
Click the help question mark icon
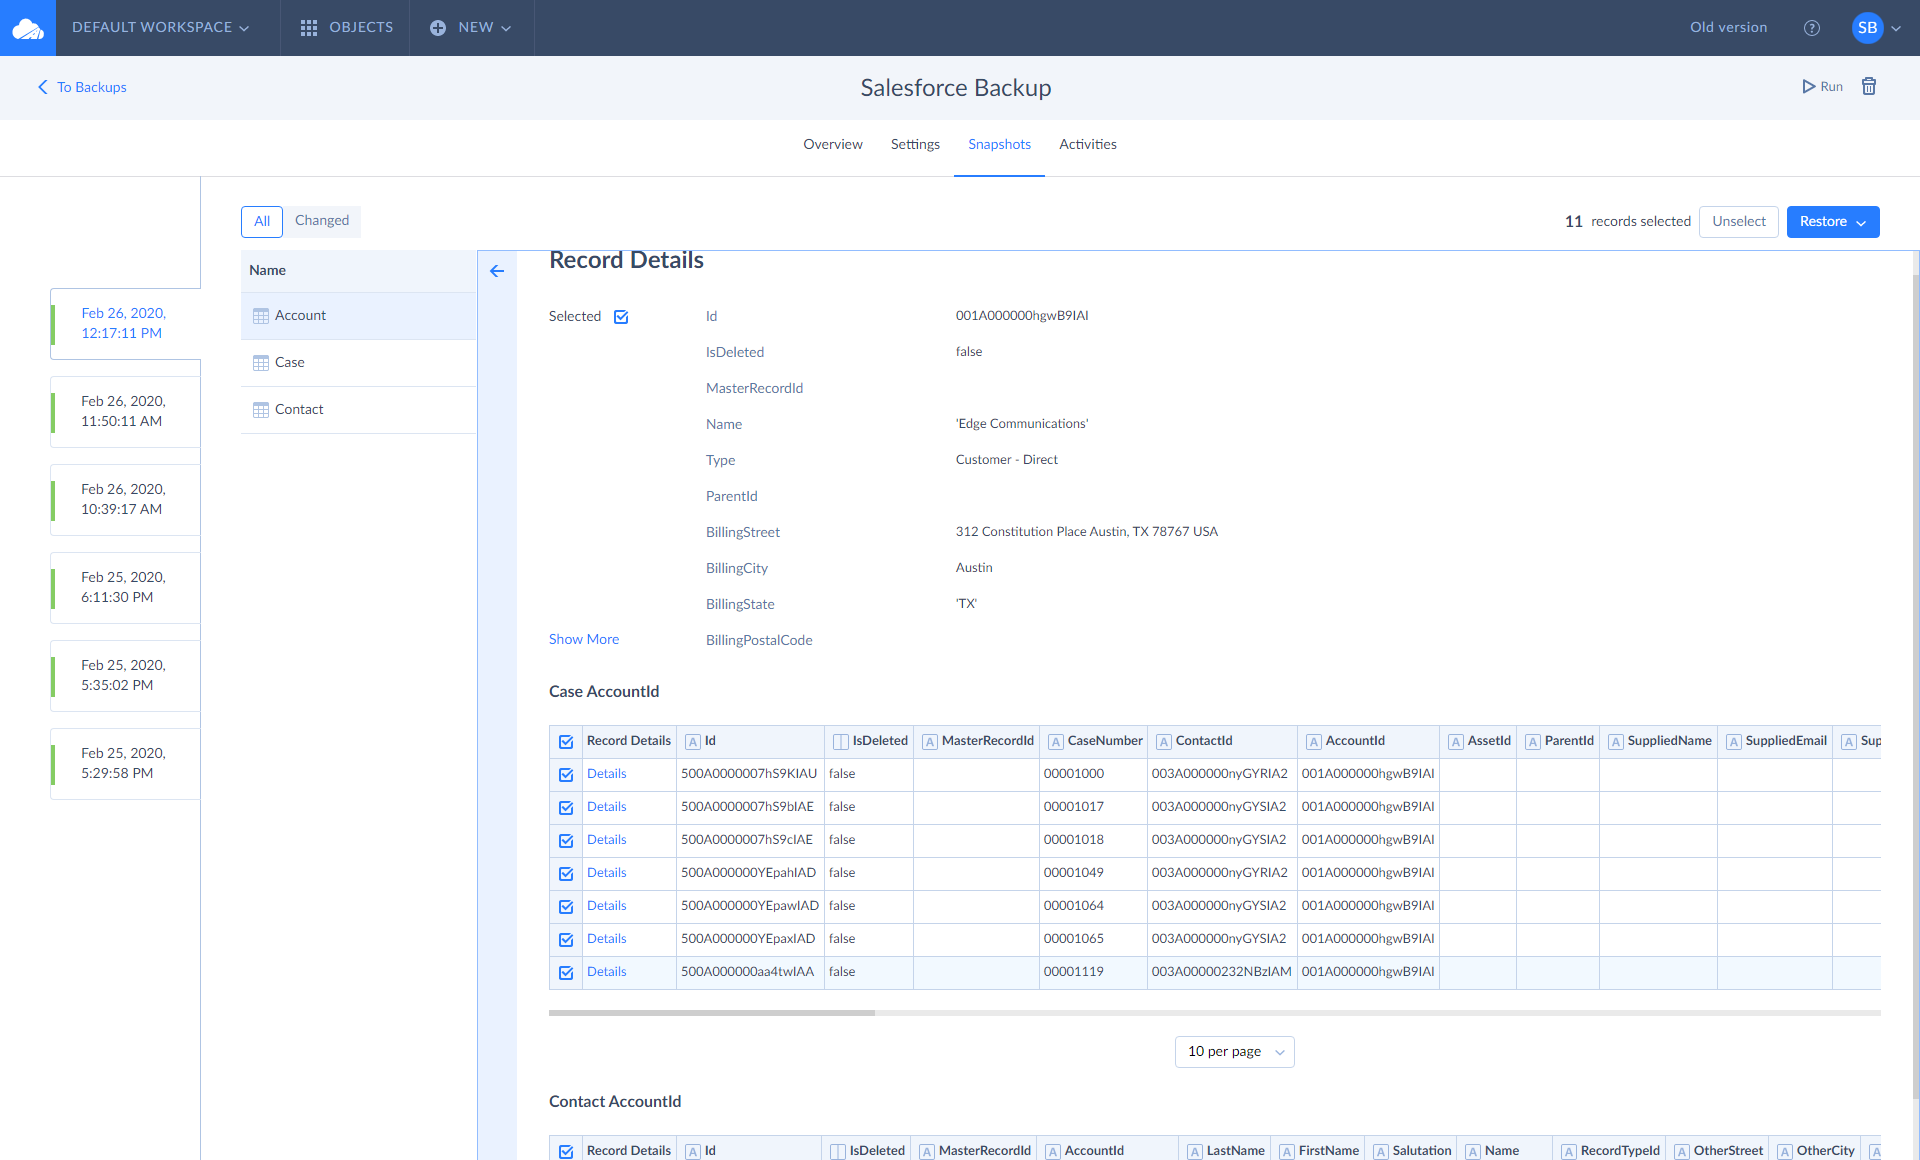coord(1811,28)
